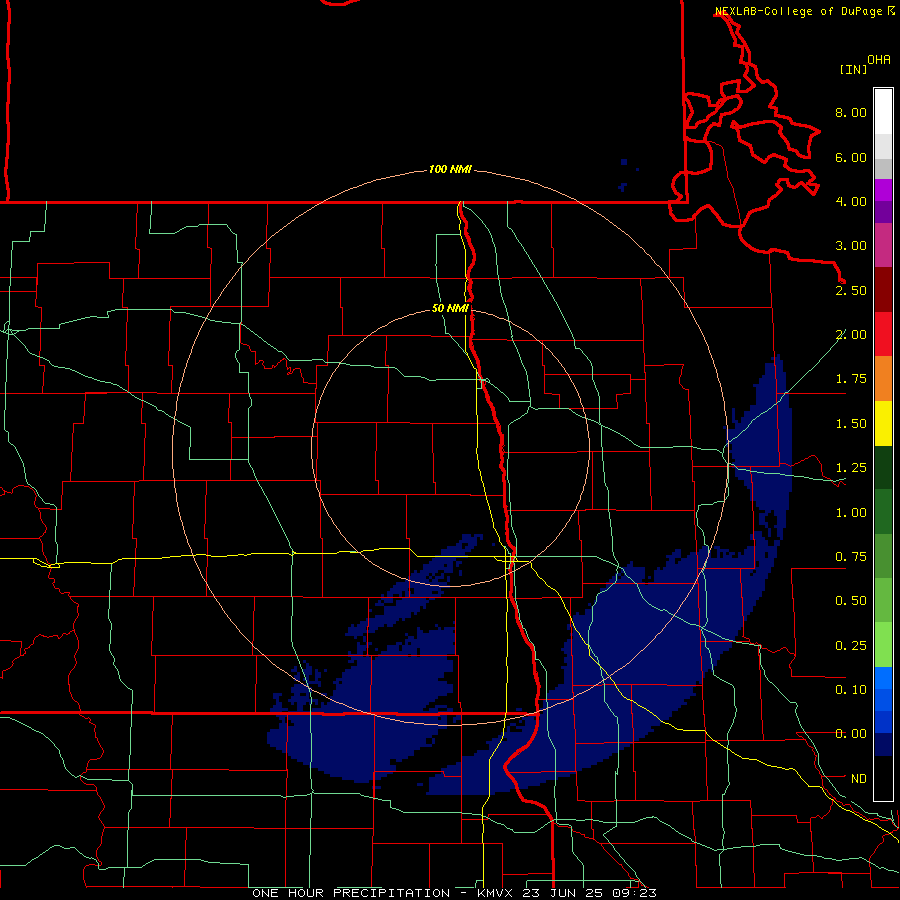Click the pink magenta legend swatch
900x900 pixels.
pos(883,246)
